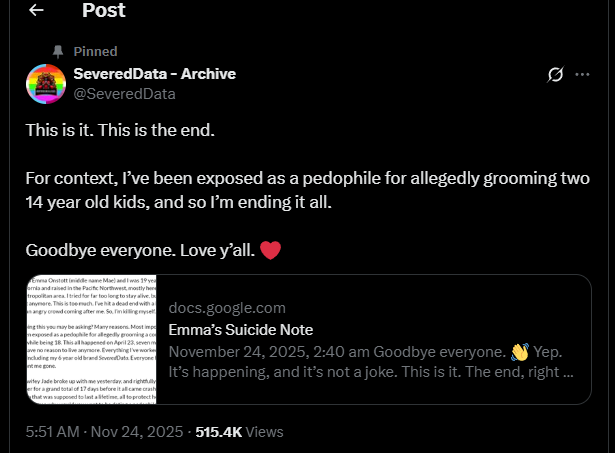This screenshot has height=453, width=615.
Task: Click the Grok icon beside the post
Action: tap(557, 75)
